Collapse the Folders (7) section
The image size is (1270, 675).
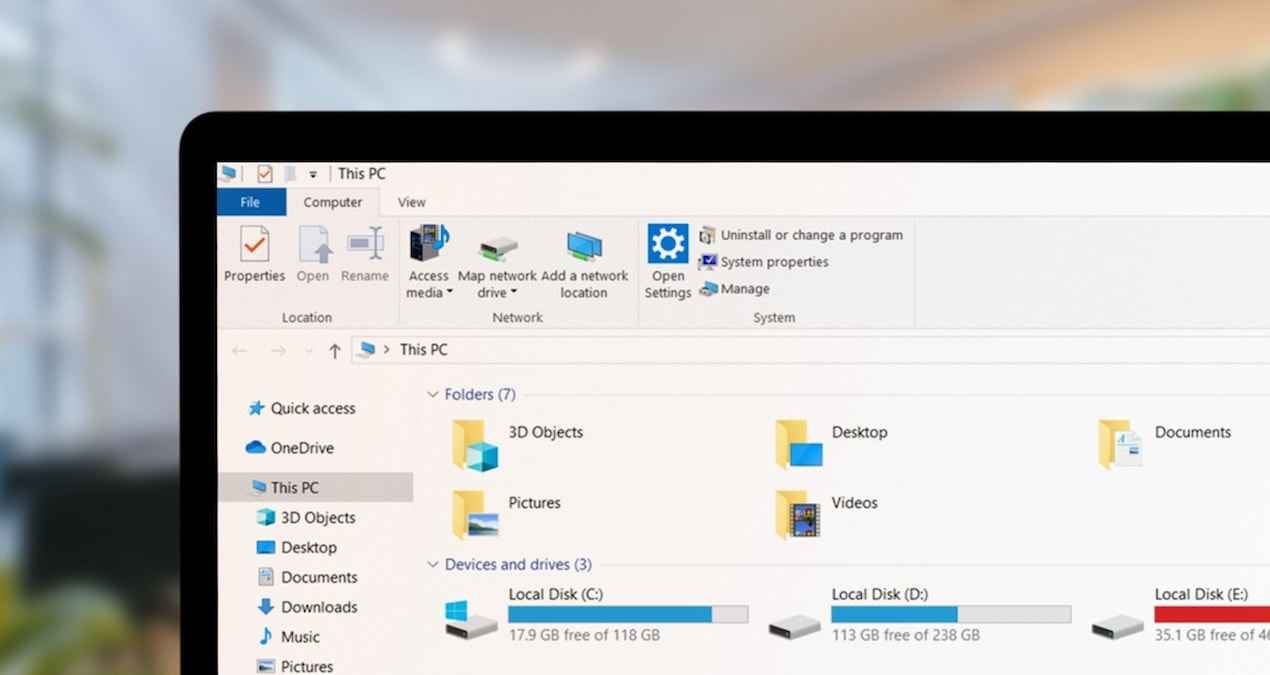pos(432,394)
